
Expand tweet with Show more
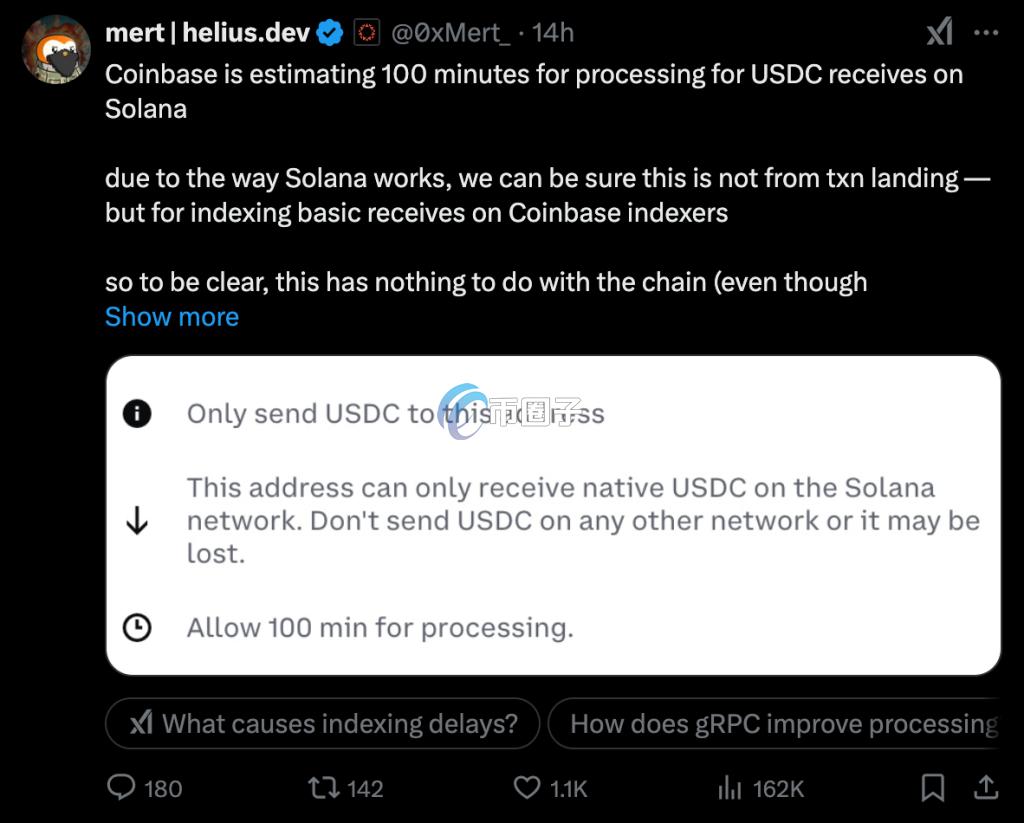(172, 317)
